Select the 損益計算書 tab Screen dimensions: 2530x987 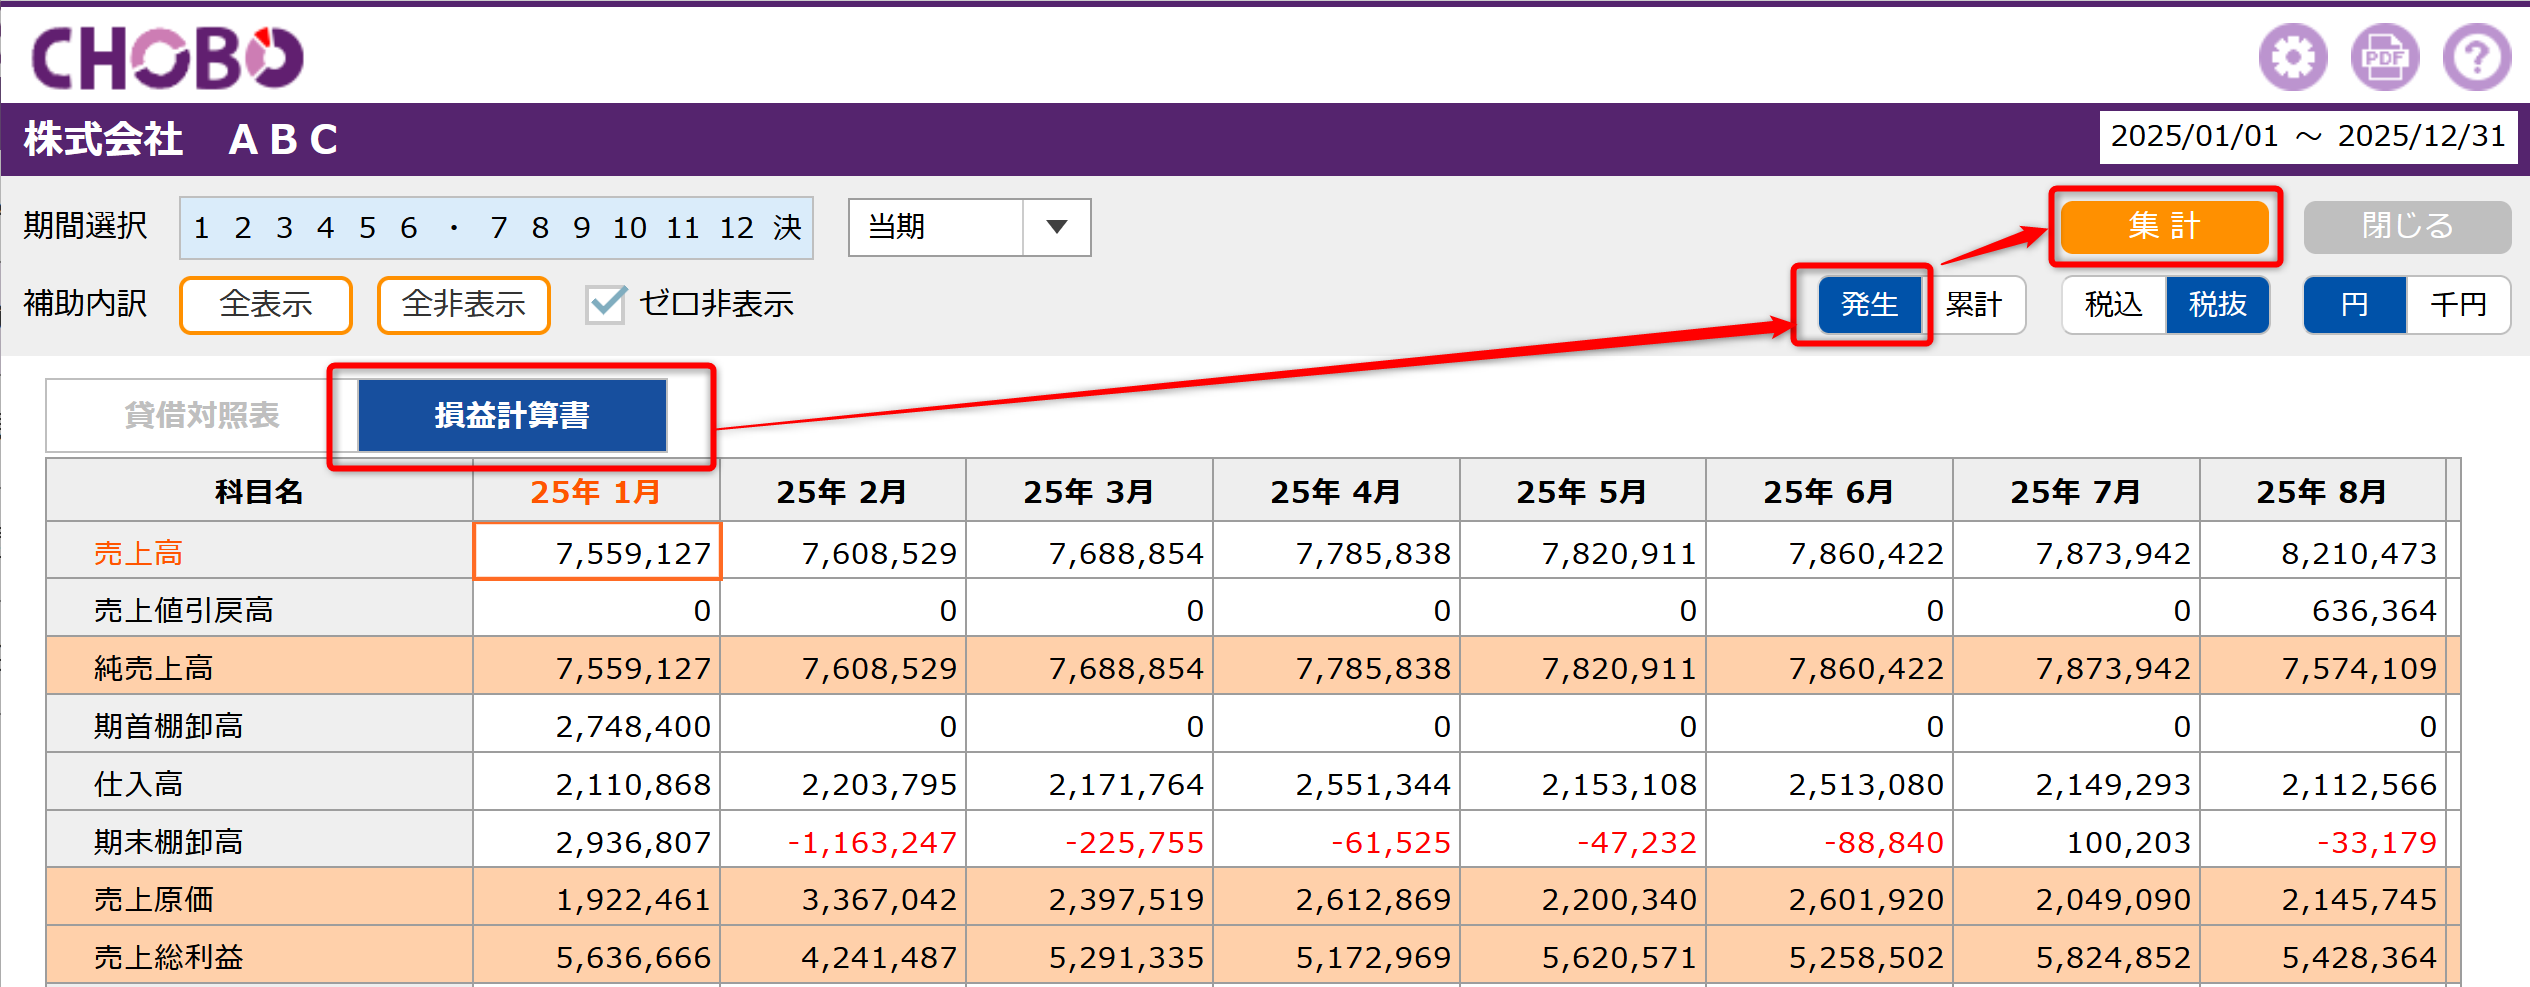(x=512, y=415)
